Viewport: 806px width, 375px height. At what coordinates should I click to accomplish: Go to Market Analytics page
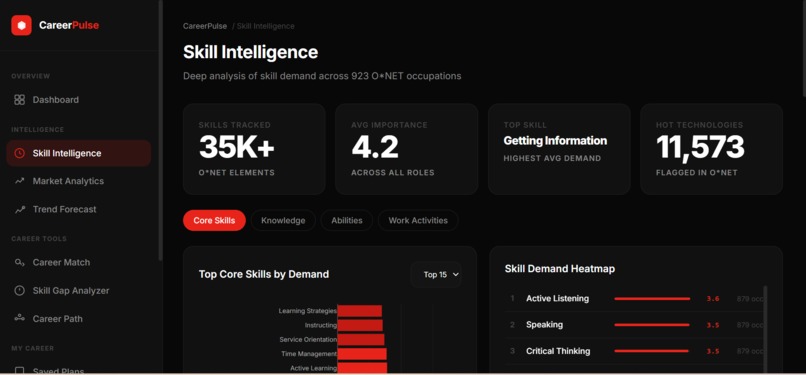tap(79, 181)
